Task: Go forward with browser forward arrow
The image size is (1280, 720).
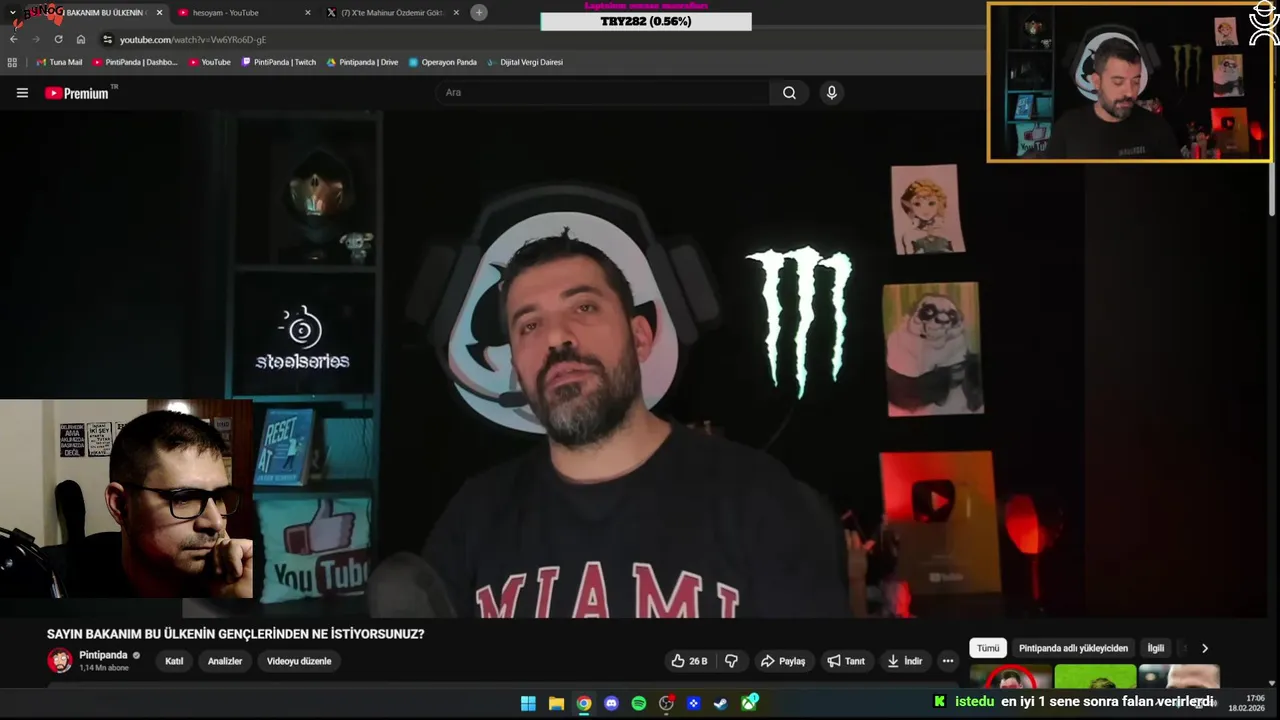Action: pyautogui.click(x=36, y=39)
